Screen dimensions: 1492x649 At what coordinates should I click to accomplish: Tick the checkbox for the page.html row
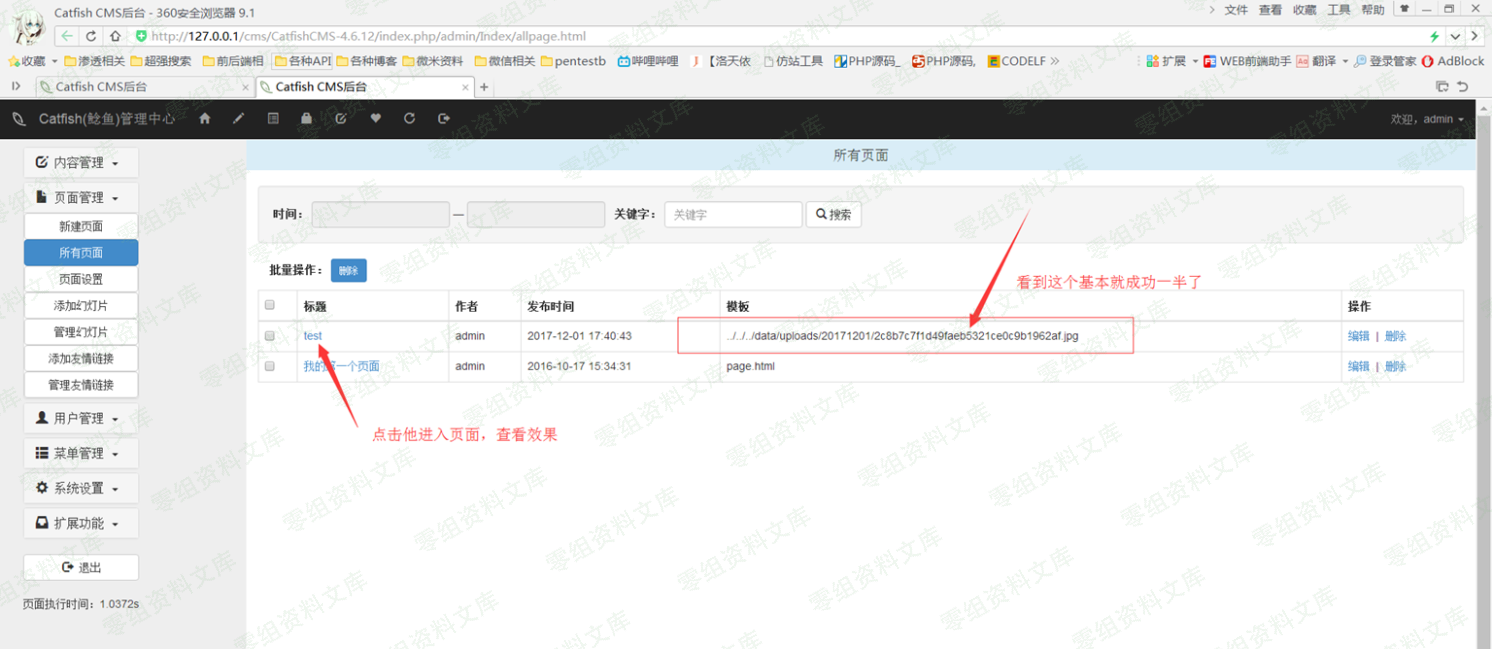click(x=269, y=367)
